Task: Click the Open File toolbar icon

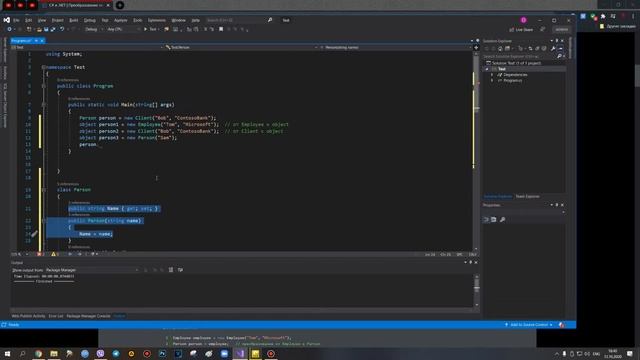Action: pos(39,29)
